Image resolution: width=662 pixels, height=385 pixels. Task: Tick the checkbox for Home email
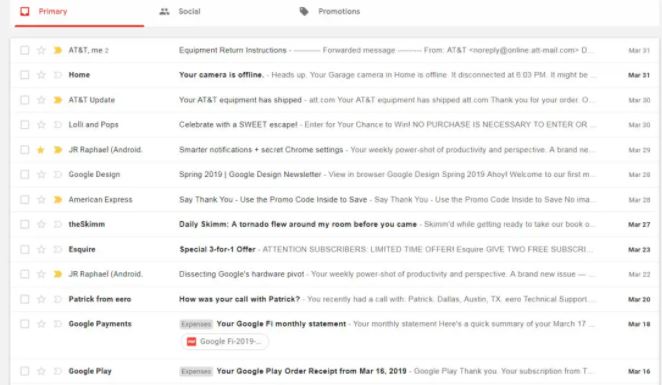click(x=25, y=75)
